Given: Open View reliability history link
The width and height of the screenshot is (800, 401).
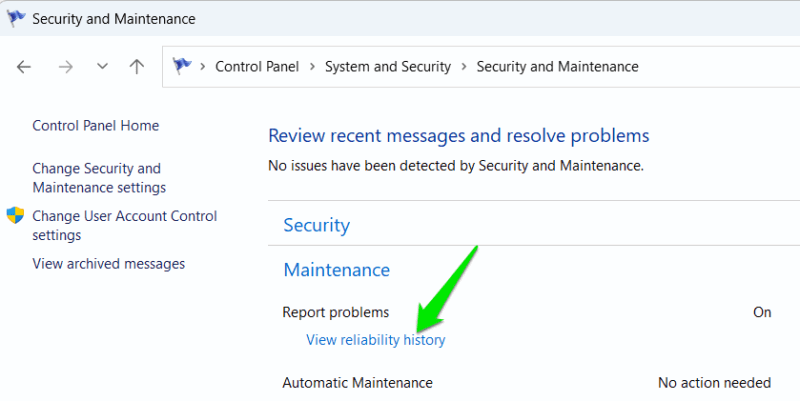Looking at the screenshot, I should 376,340.
